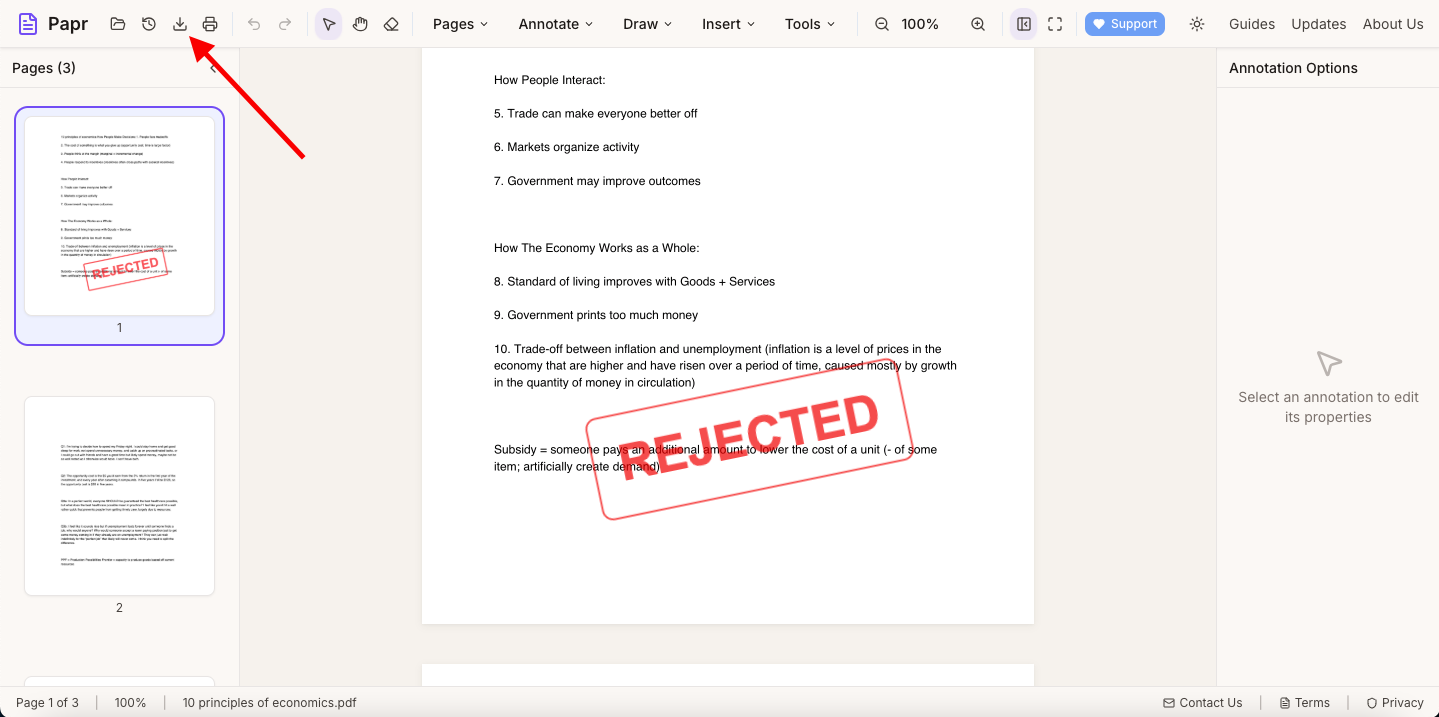
Task: Open the Insert dropdown menu
Action: pos(727,23)
